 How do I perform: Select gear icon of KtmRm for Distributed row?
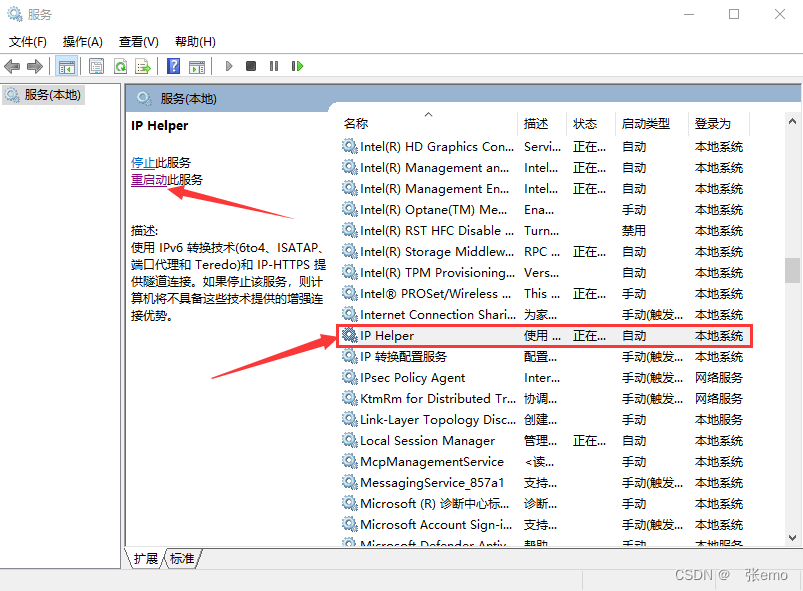pos(350,398)
